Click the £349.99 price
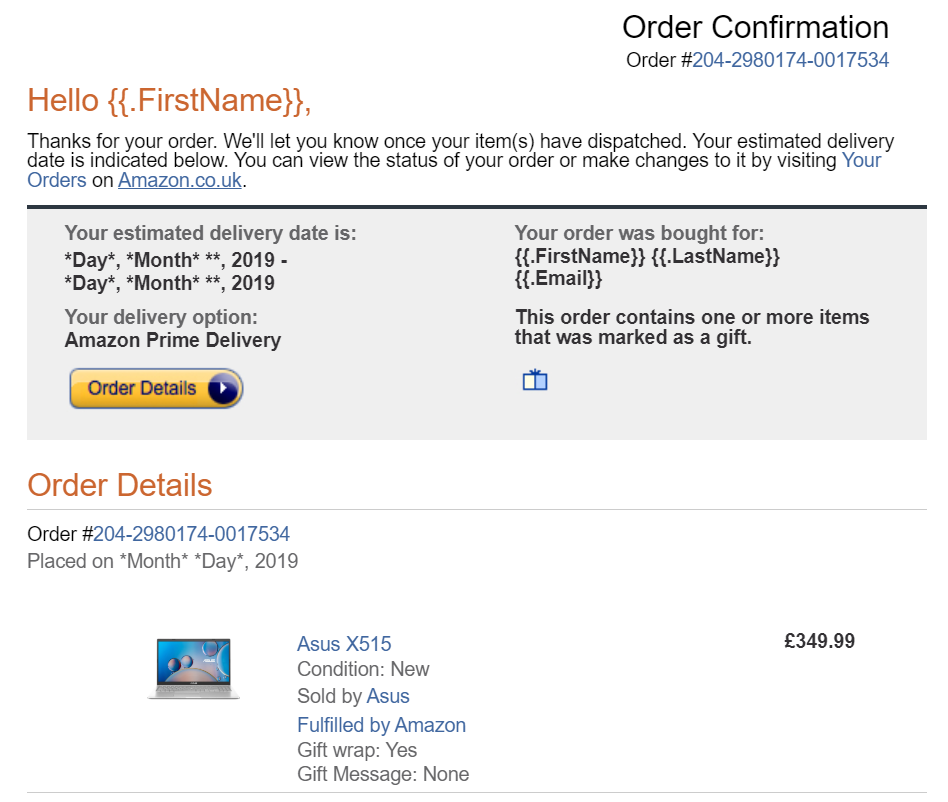 [819, 641]
